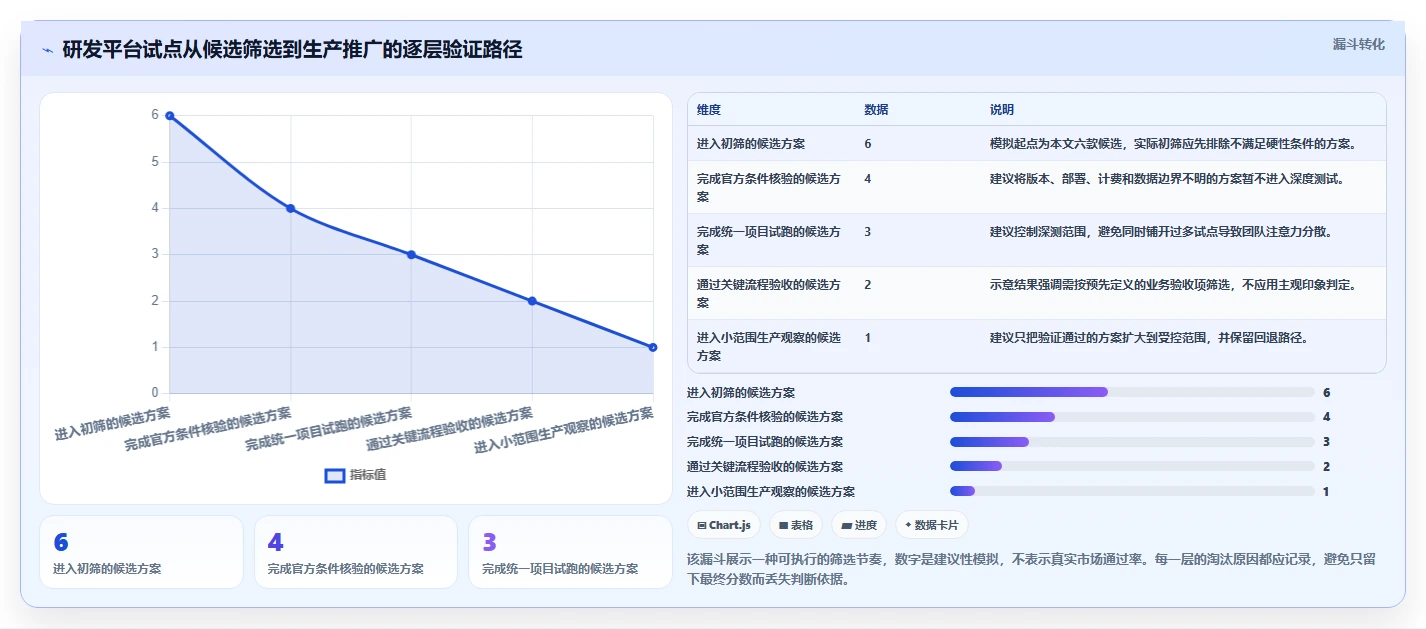Click progress value 6 beside the 进入初筛 bar
This screenshot has height=629, width=1426.
pyautogui.click(x=1326, y=392)
